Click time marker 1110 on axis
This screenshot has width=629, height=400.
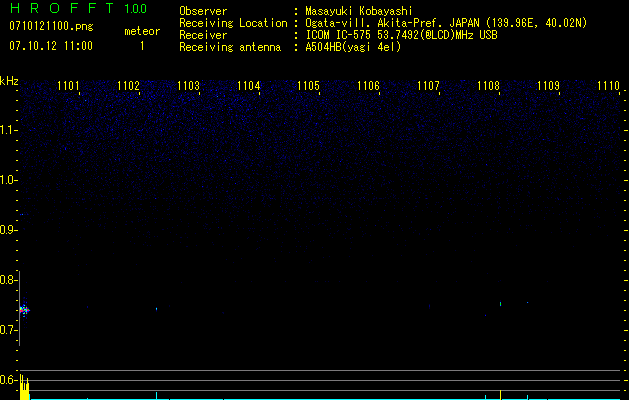coord(608,86)
